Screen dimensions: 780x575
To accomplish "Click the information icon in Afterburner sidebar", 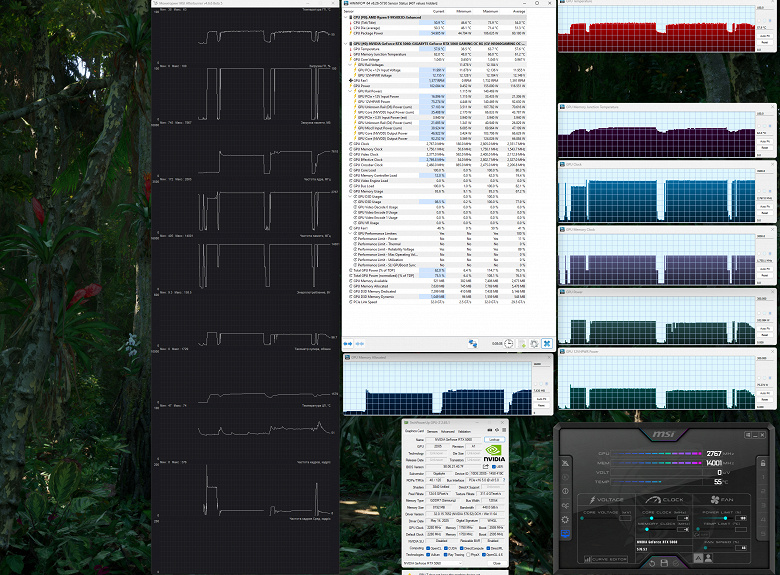I will click(x=566, y=491).
